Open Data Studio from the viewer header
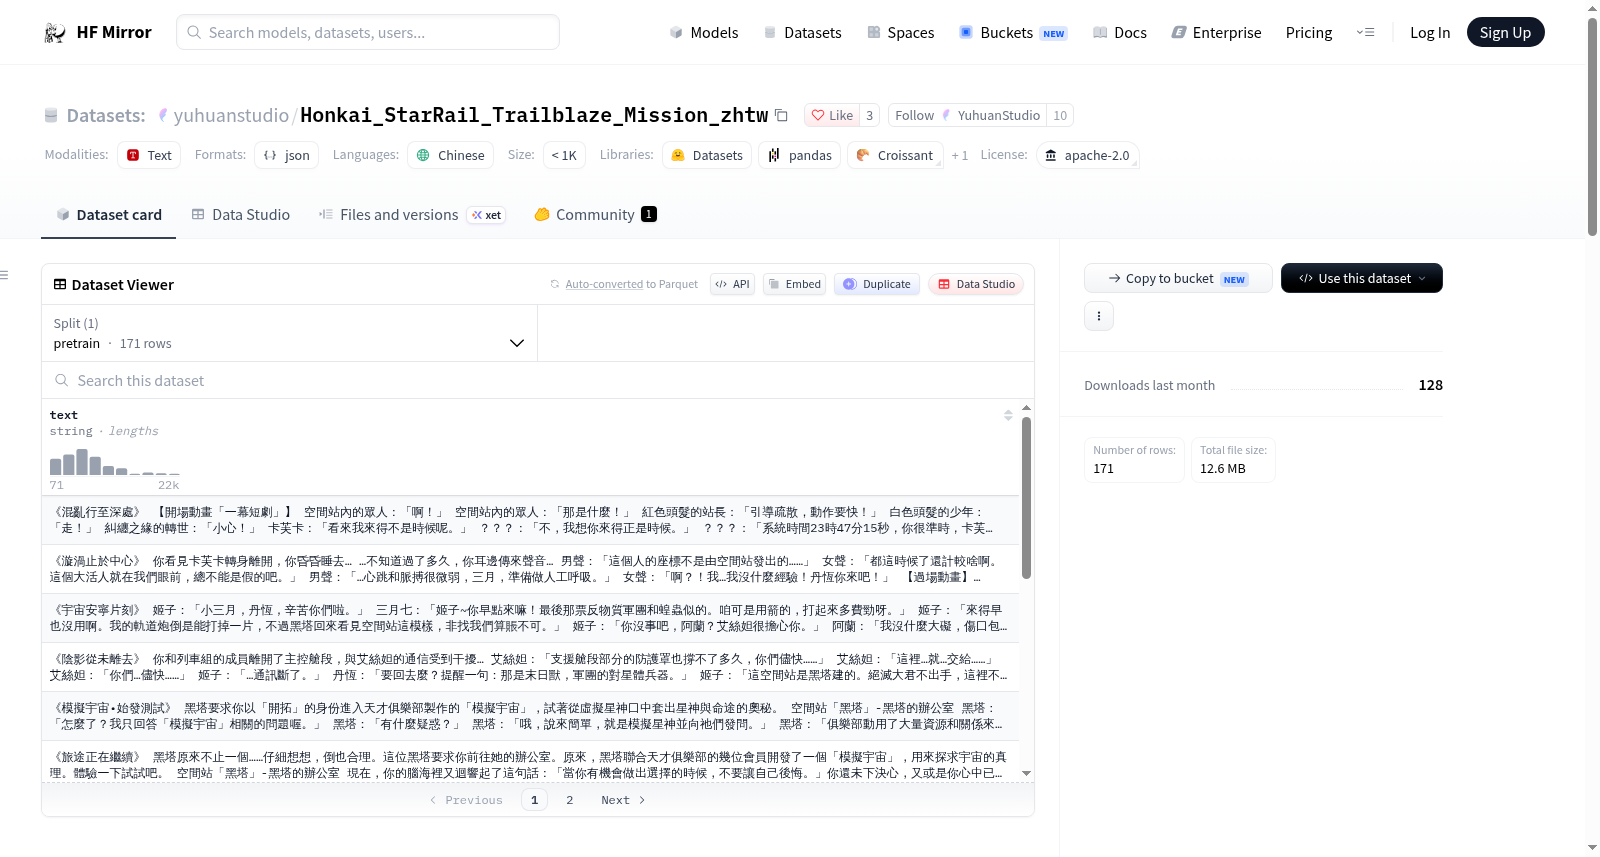This screenshot has width=1600, height=857. [x=976, y=284]
